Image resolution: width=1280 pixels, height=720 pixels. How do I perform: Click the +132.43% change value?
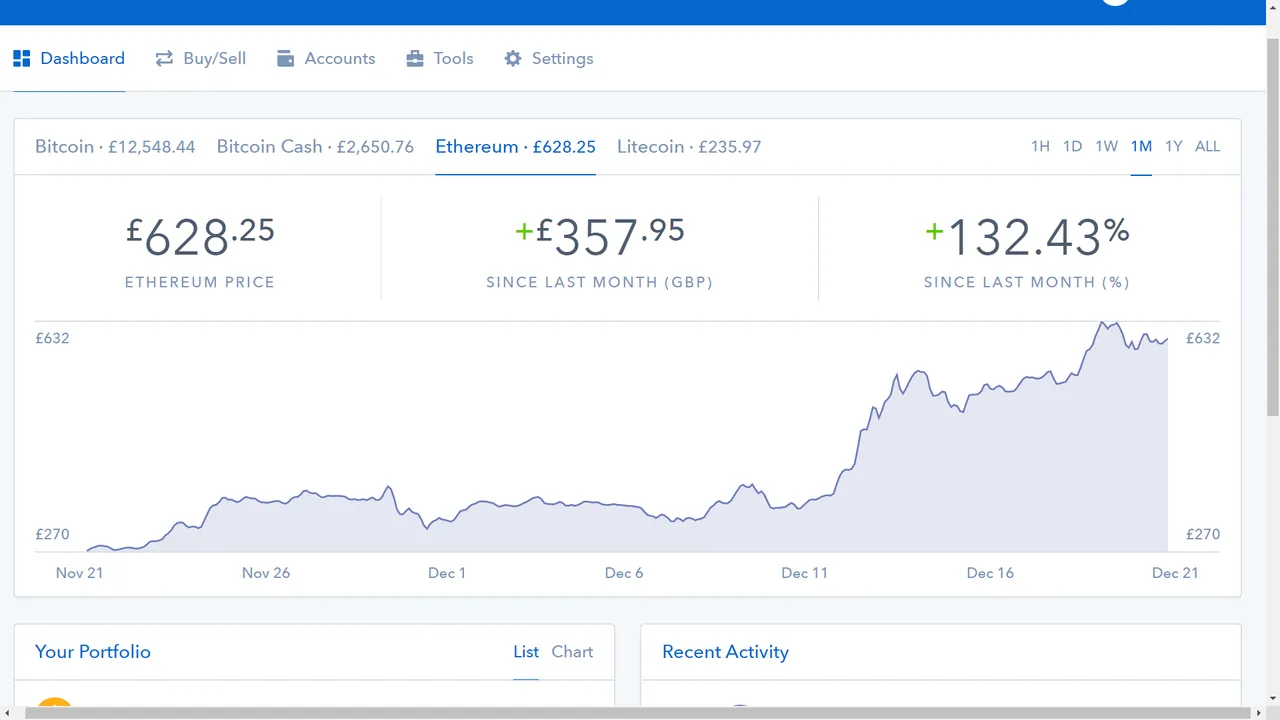point(1027,237)
